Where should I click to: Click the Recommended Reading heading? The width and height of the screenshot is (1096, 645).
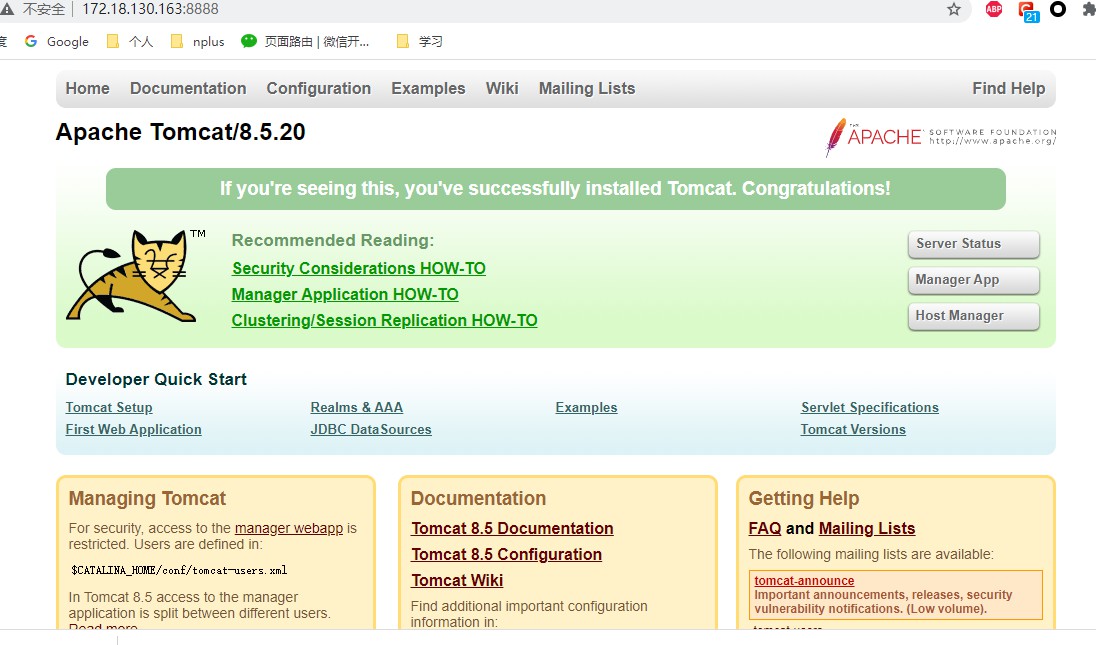coord(333,240)
